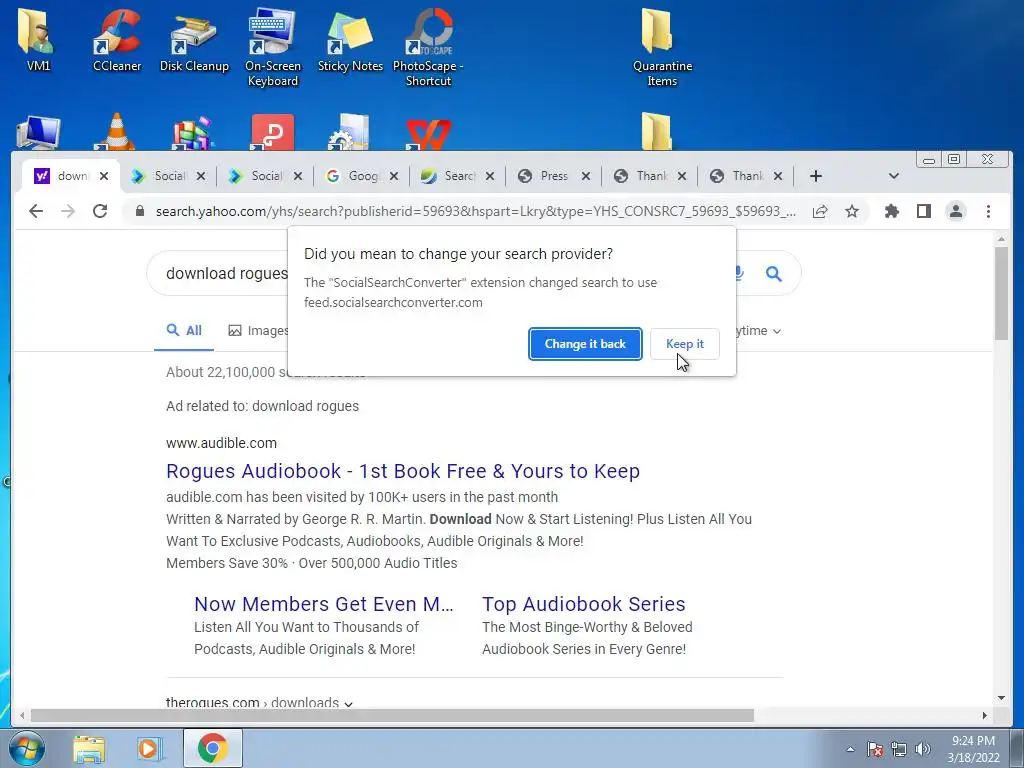The image size is (1024, 768).
Task: Launch the PhotoScape shortcut
Action: (x=428, y=47)
